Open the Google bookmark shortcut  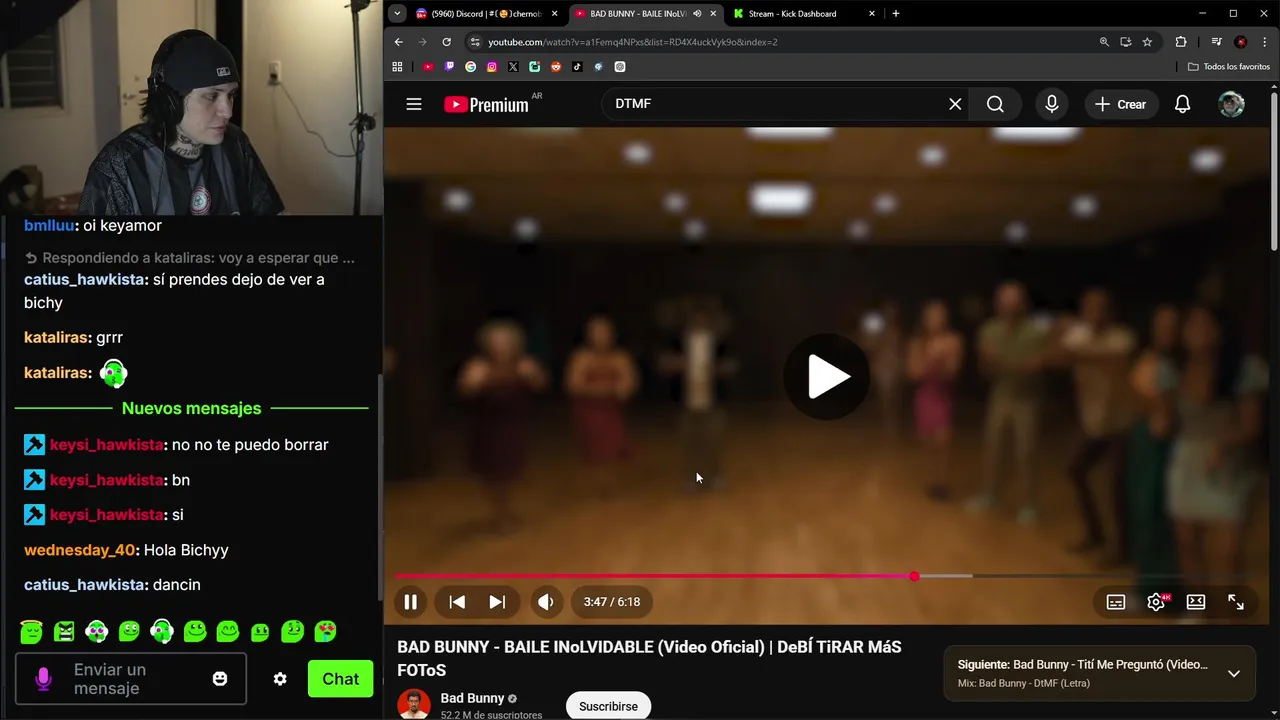tap(471, 67)
